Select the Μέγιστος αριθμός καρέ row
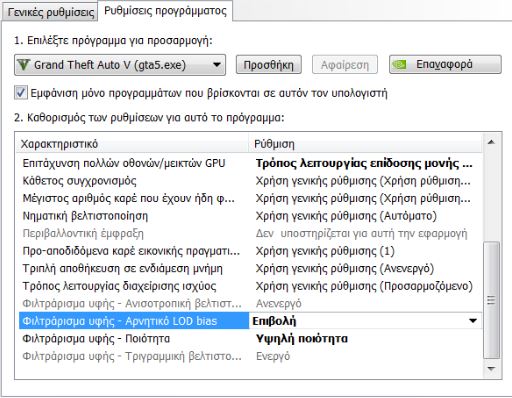 (250, 199)
